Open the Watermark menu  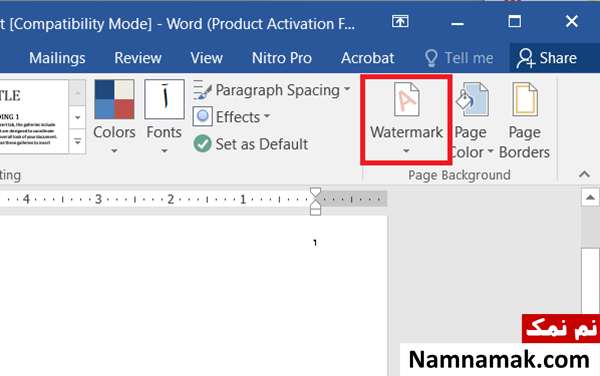coord(406,119)
